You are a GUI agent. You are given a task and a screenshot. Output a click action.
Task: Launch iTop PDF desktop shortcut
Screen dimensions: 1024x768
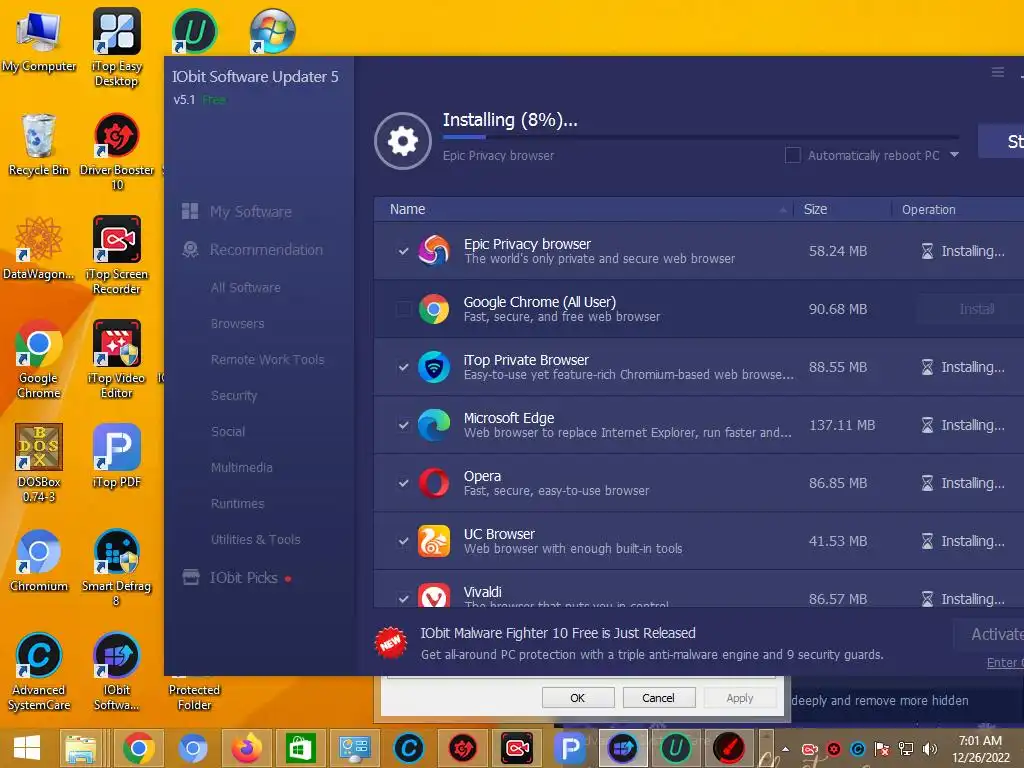(x=116, y=455)
